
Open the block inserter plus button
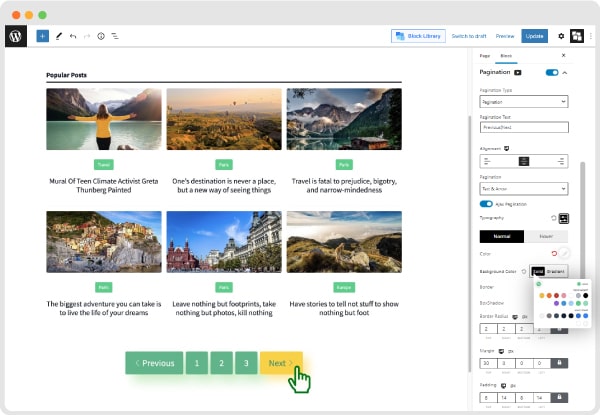pyautogui.click(x=42, y=36)
